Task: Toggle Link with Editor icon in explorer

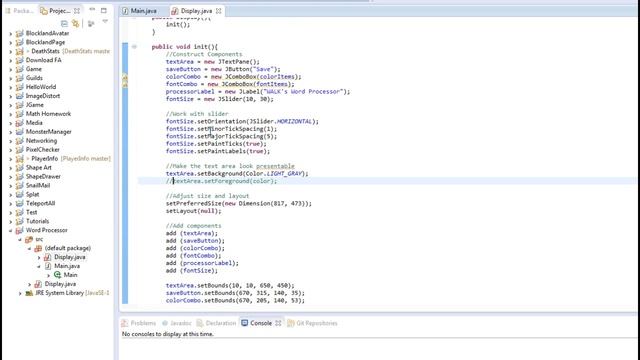Action: (76, 23)
